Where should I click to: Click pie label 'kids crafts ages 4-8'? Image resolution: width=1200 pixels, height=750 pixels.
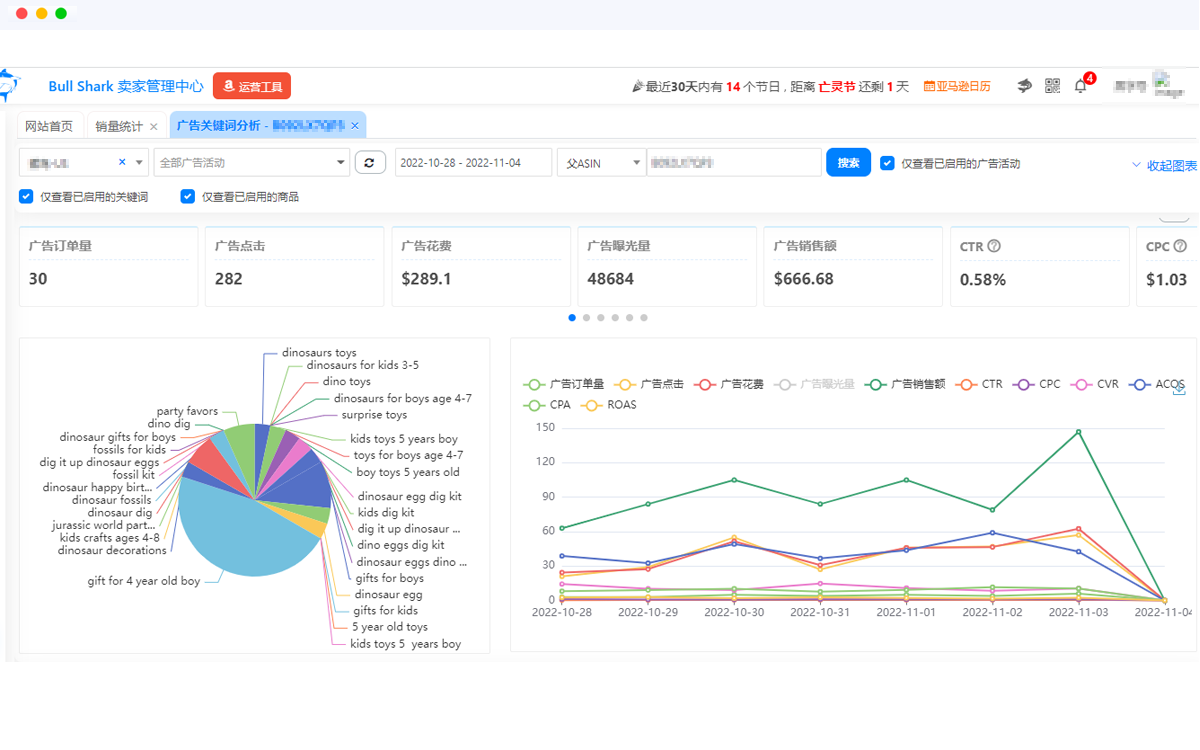coord(109,538)
